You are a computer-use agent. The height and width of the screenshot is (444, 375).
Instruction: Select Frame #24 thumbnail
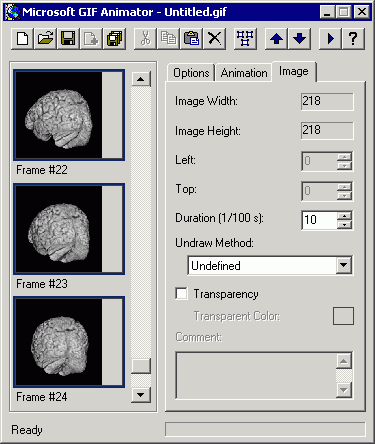click(x=69, y=342)
